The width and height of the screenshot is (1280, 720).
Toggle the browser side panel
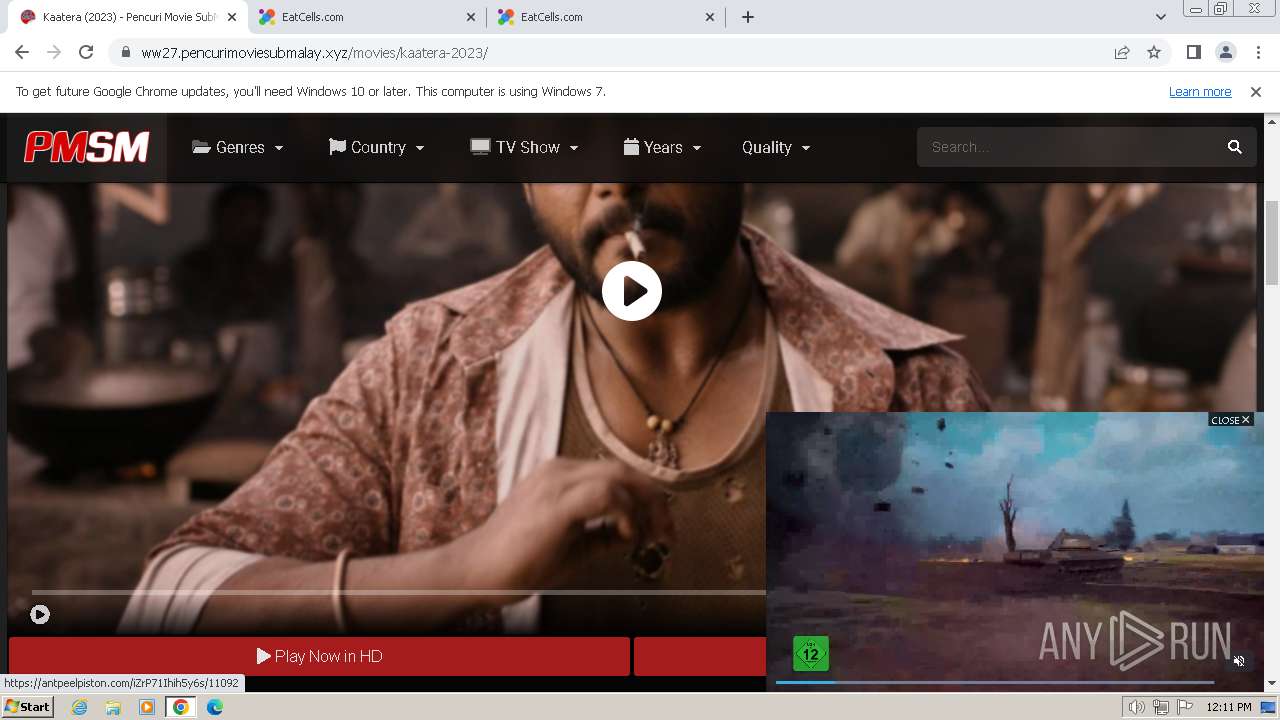pyautogui.click(x=1193, y=53)
